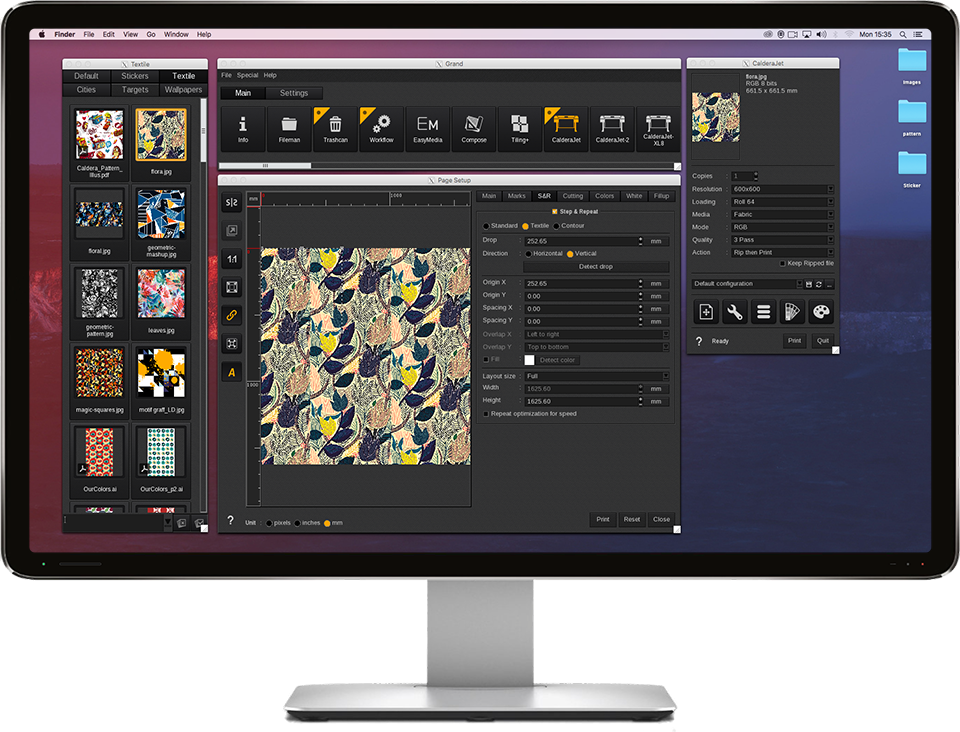
Task: Open the Tiling+ tool
Action: click(x=519, y=127)
